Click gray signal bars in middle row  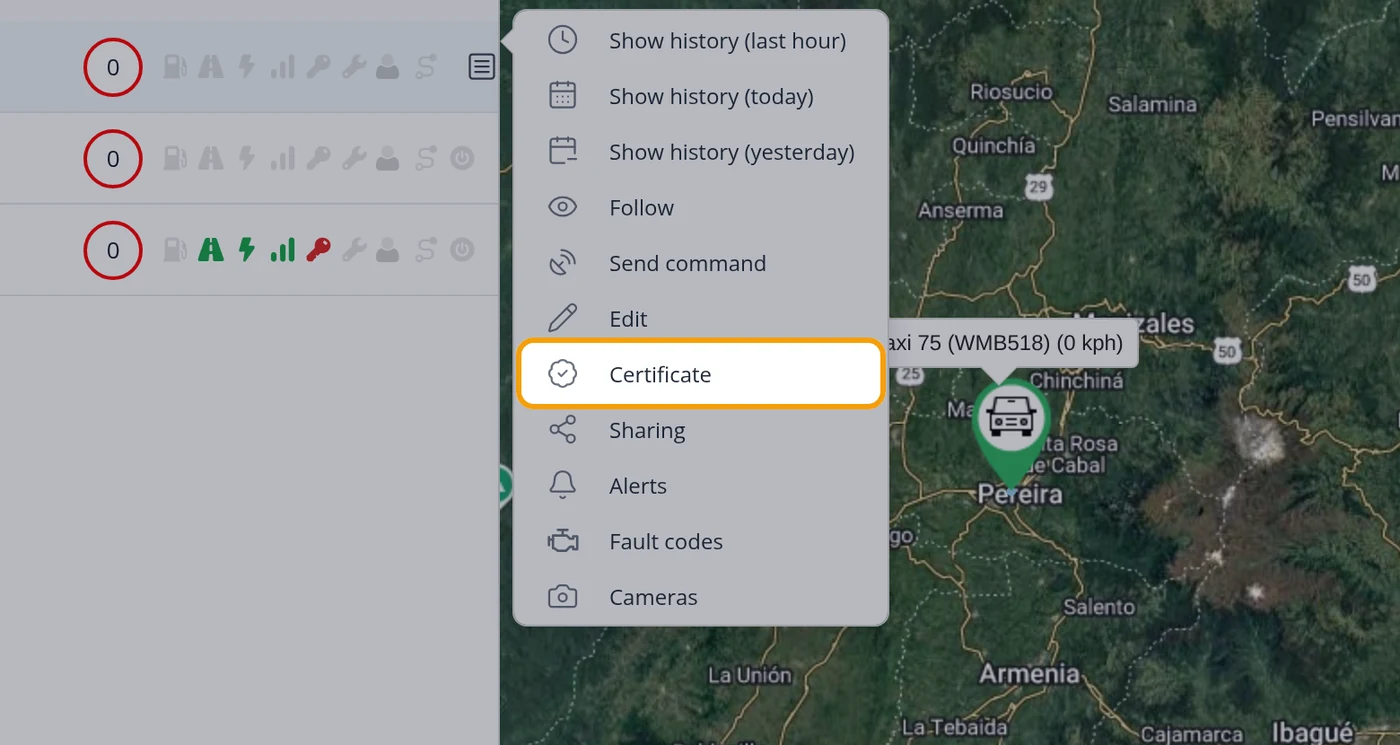pyautogui.click(x=283, y=158)
